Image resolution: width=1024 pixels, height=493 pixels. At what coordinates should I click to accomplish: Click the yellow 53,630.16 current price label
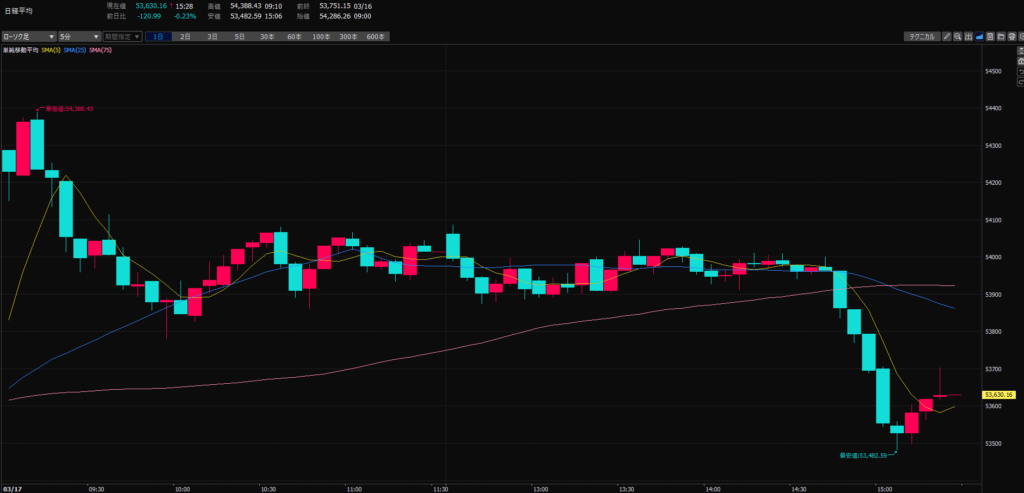(x=1000, y=395)
